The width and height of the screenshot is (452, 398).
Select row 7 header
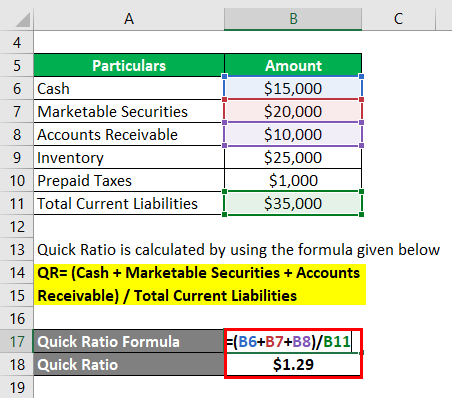pos(17,111)
